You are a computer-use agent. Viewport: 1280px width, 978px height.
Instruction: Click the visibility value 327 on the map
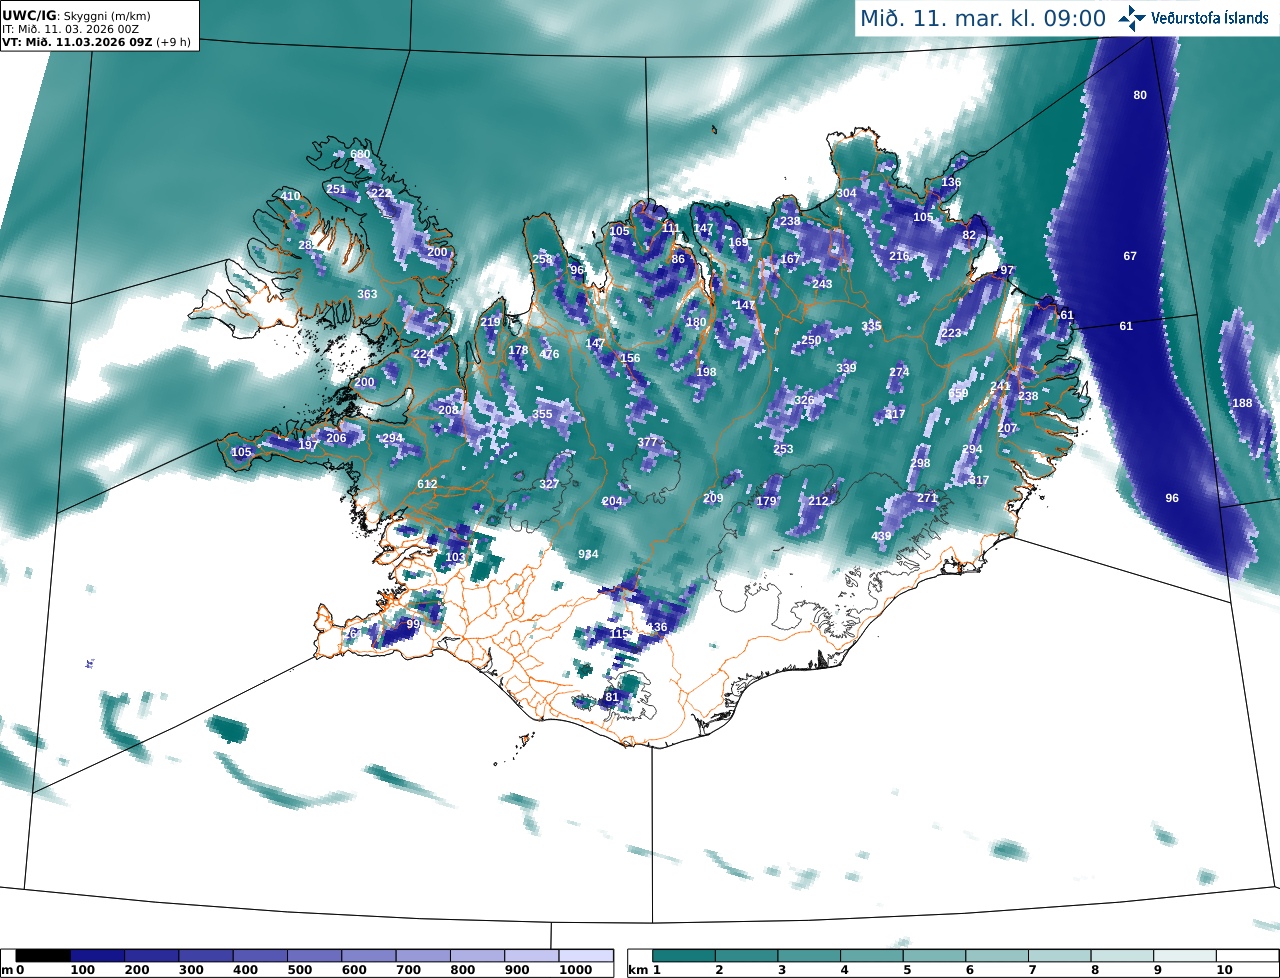click(x=549, y=484)
